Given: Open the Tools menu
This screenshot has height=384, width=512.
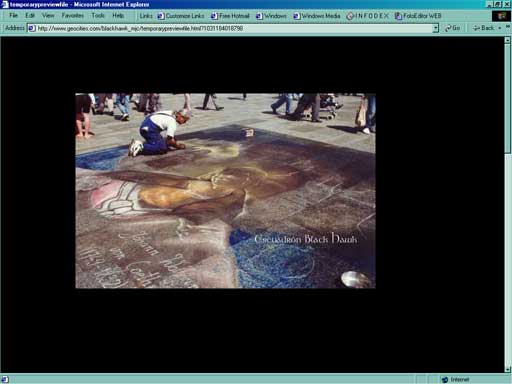Looking at the screenshot, I should [98, 15].
